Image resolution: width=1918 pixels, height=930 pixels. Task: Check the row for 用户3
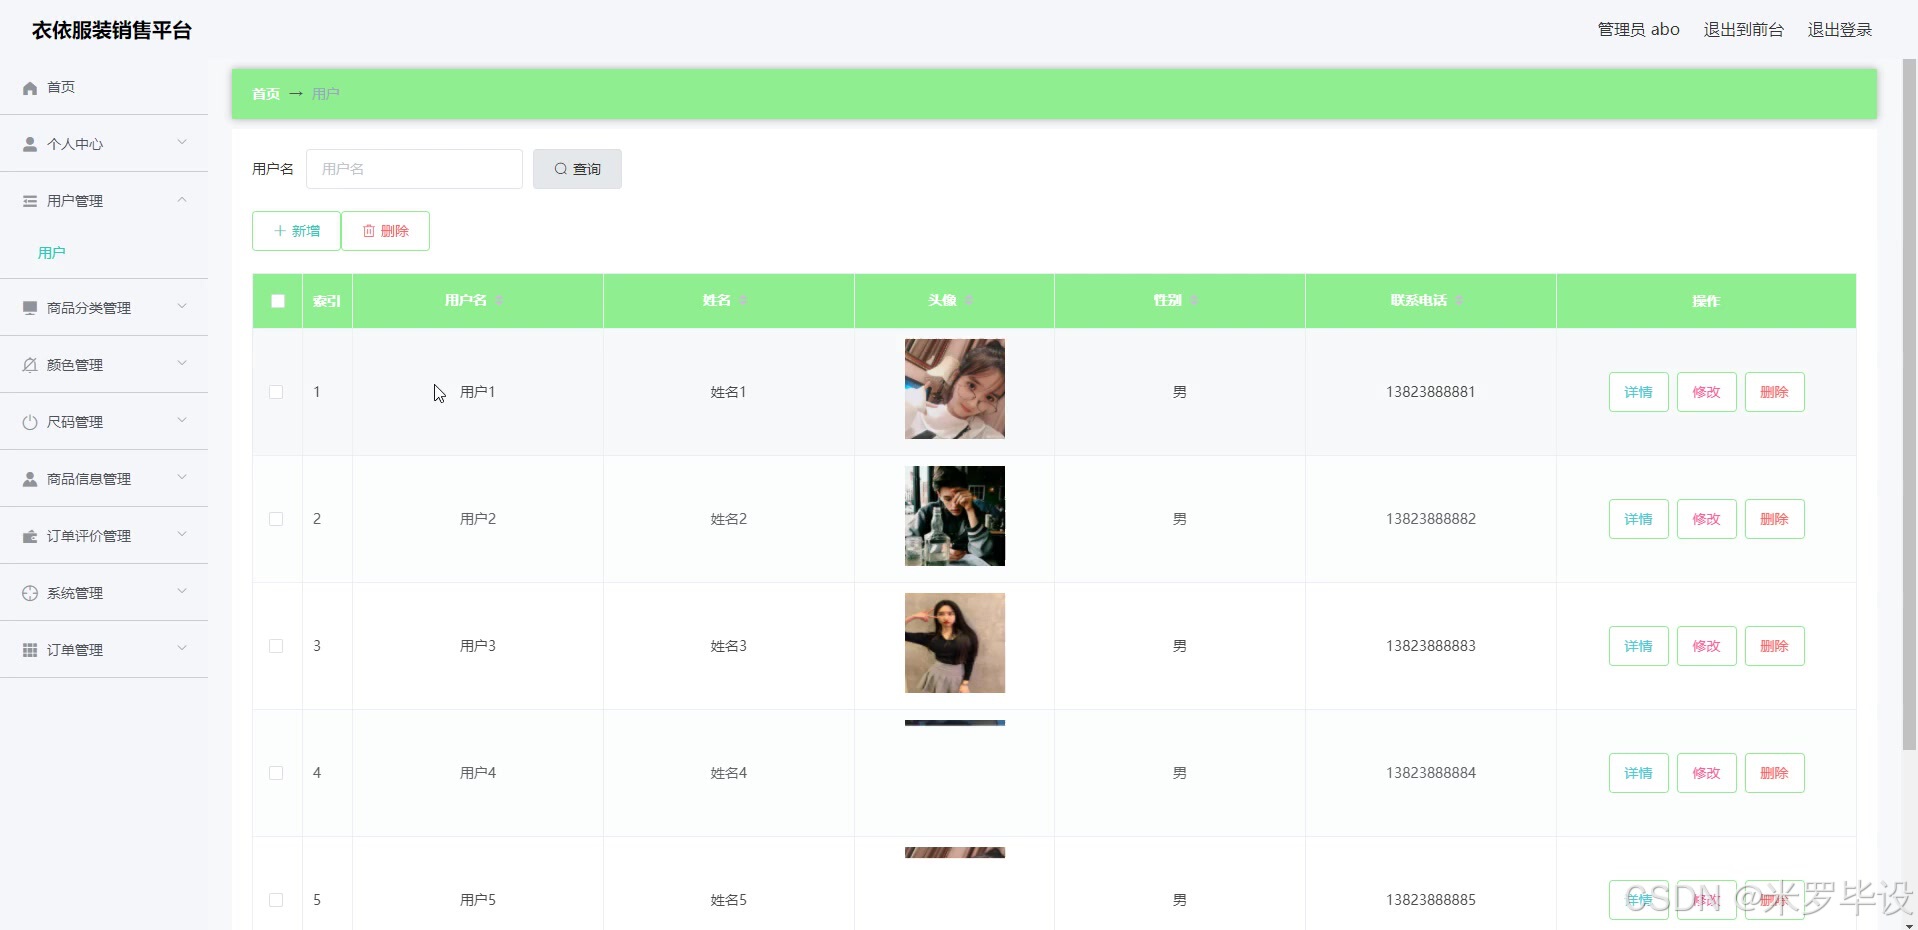coord(276,646)
